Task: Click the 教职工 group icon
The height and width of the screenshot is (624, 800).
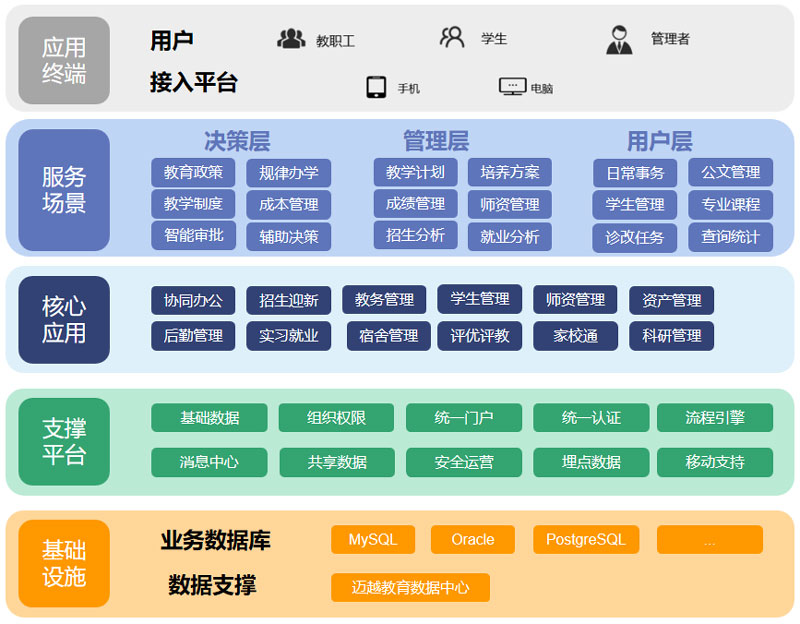Action: tap(291, 39)
